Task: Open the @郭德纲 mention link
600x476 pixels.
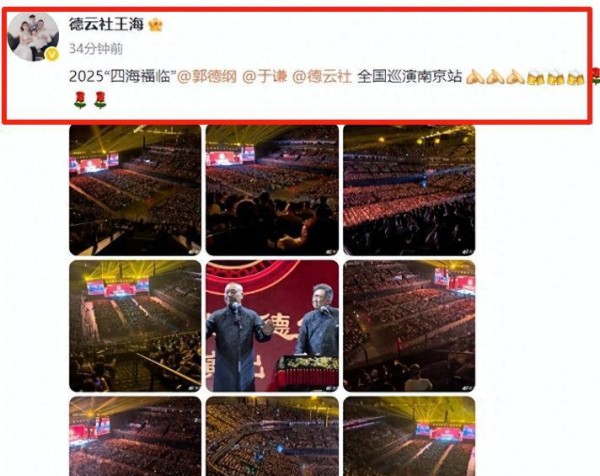Action: pos(207,77)
